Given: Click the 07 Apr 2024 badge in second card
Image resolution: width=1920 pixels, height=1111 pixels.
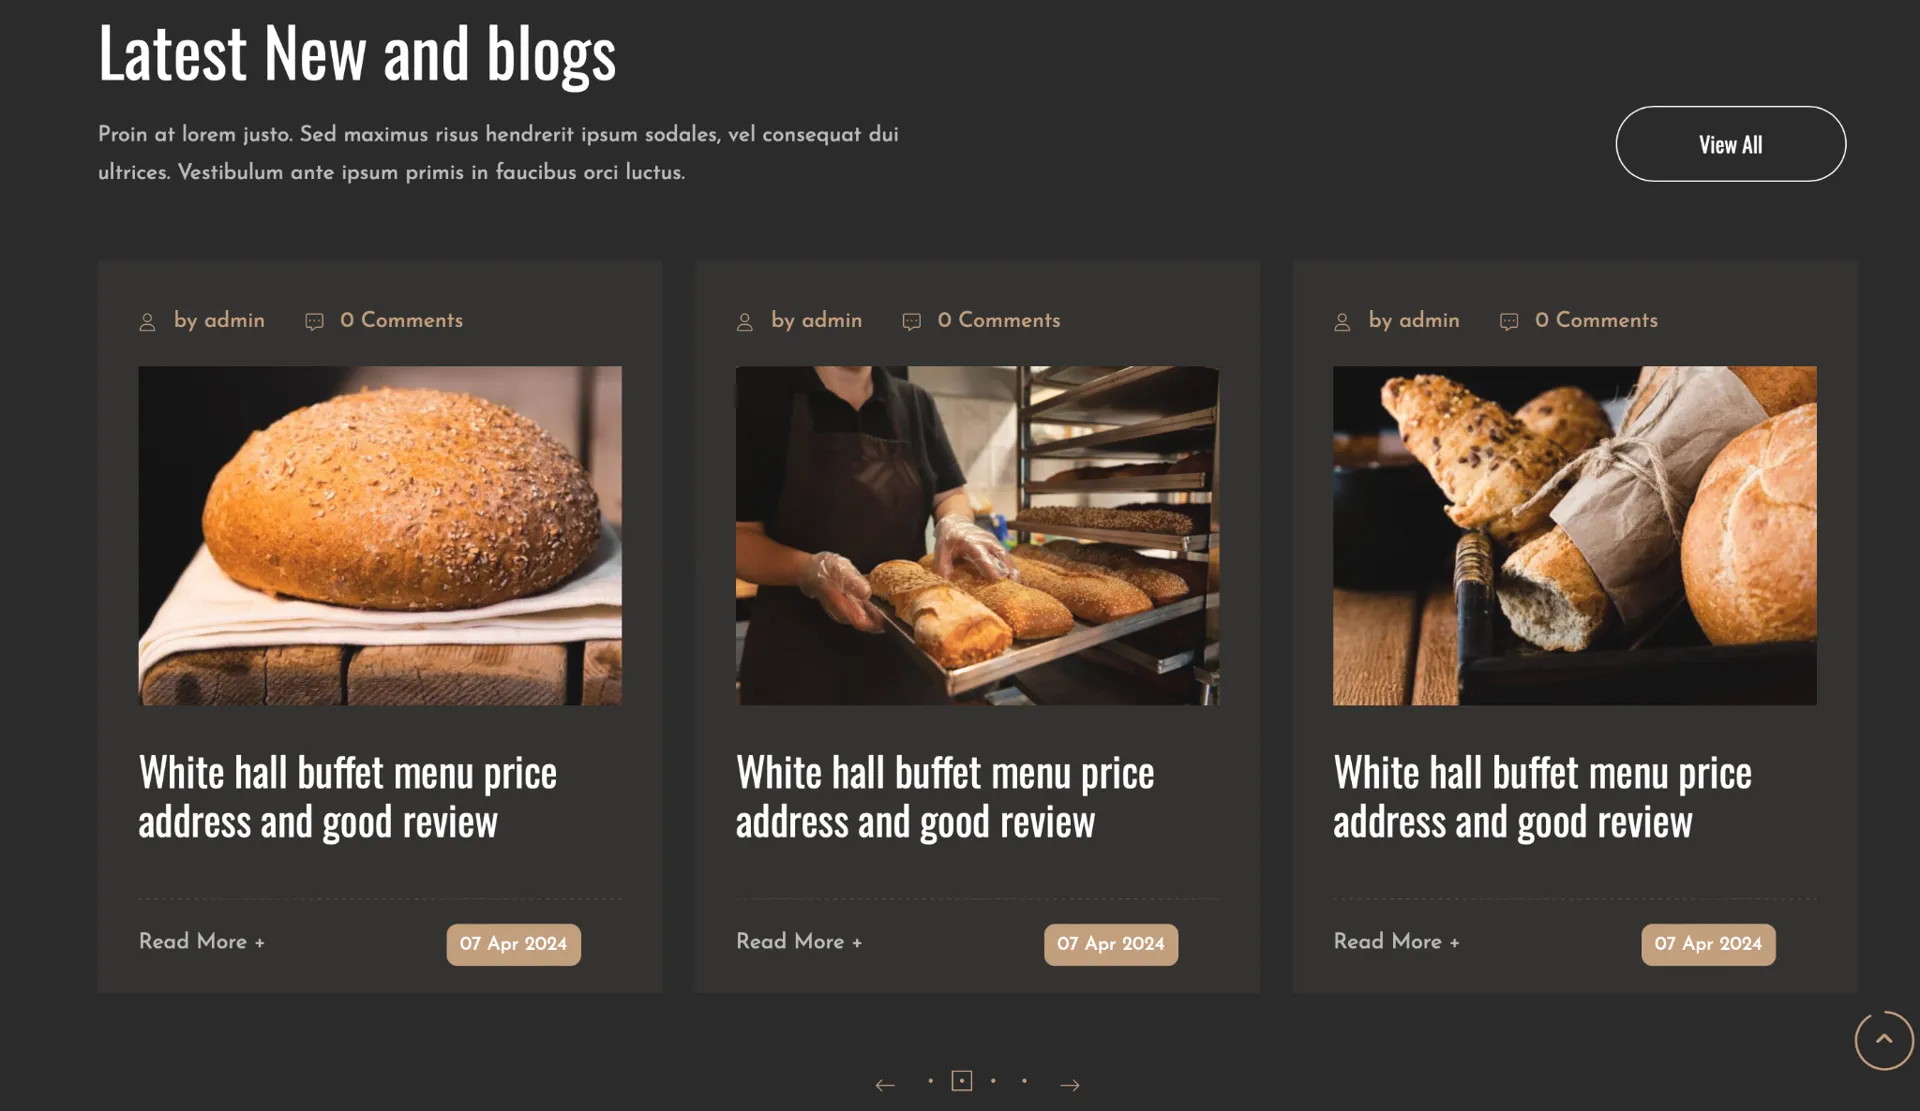Looking at the screenshot, I should click(x=1111, y=944).
